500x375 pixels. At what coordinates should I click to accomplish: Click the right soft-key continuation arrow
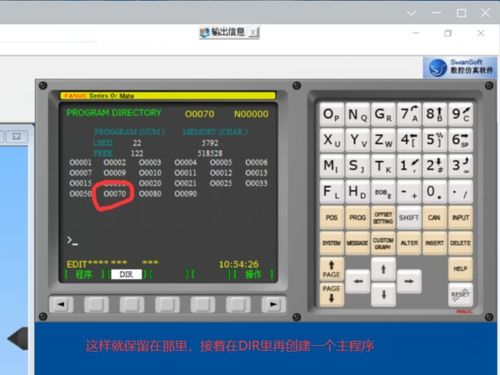[273, 304]
